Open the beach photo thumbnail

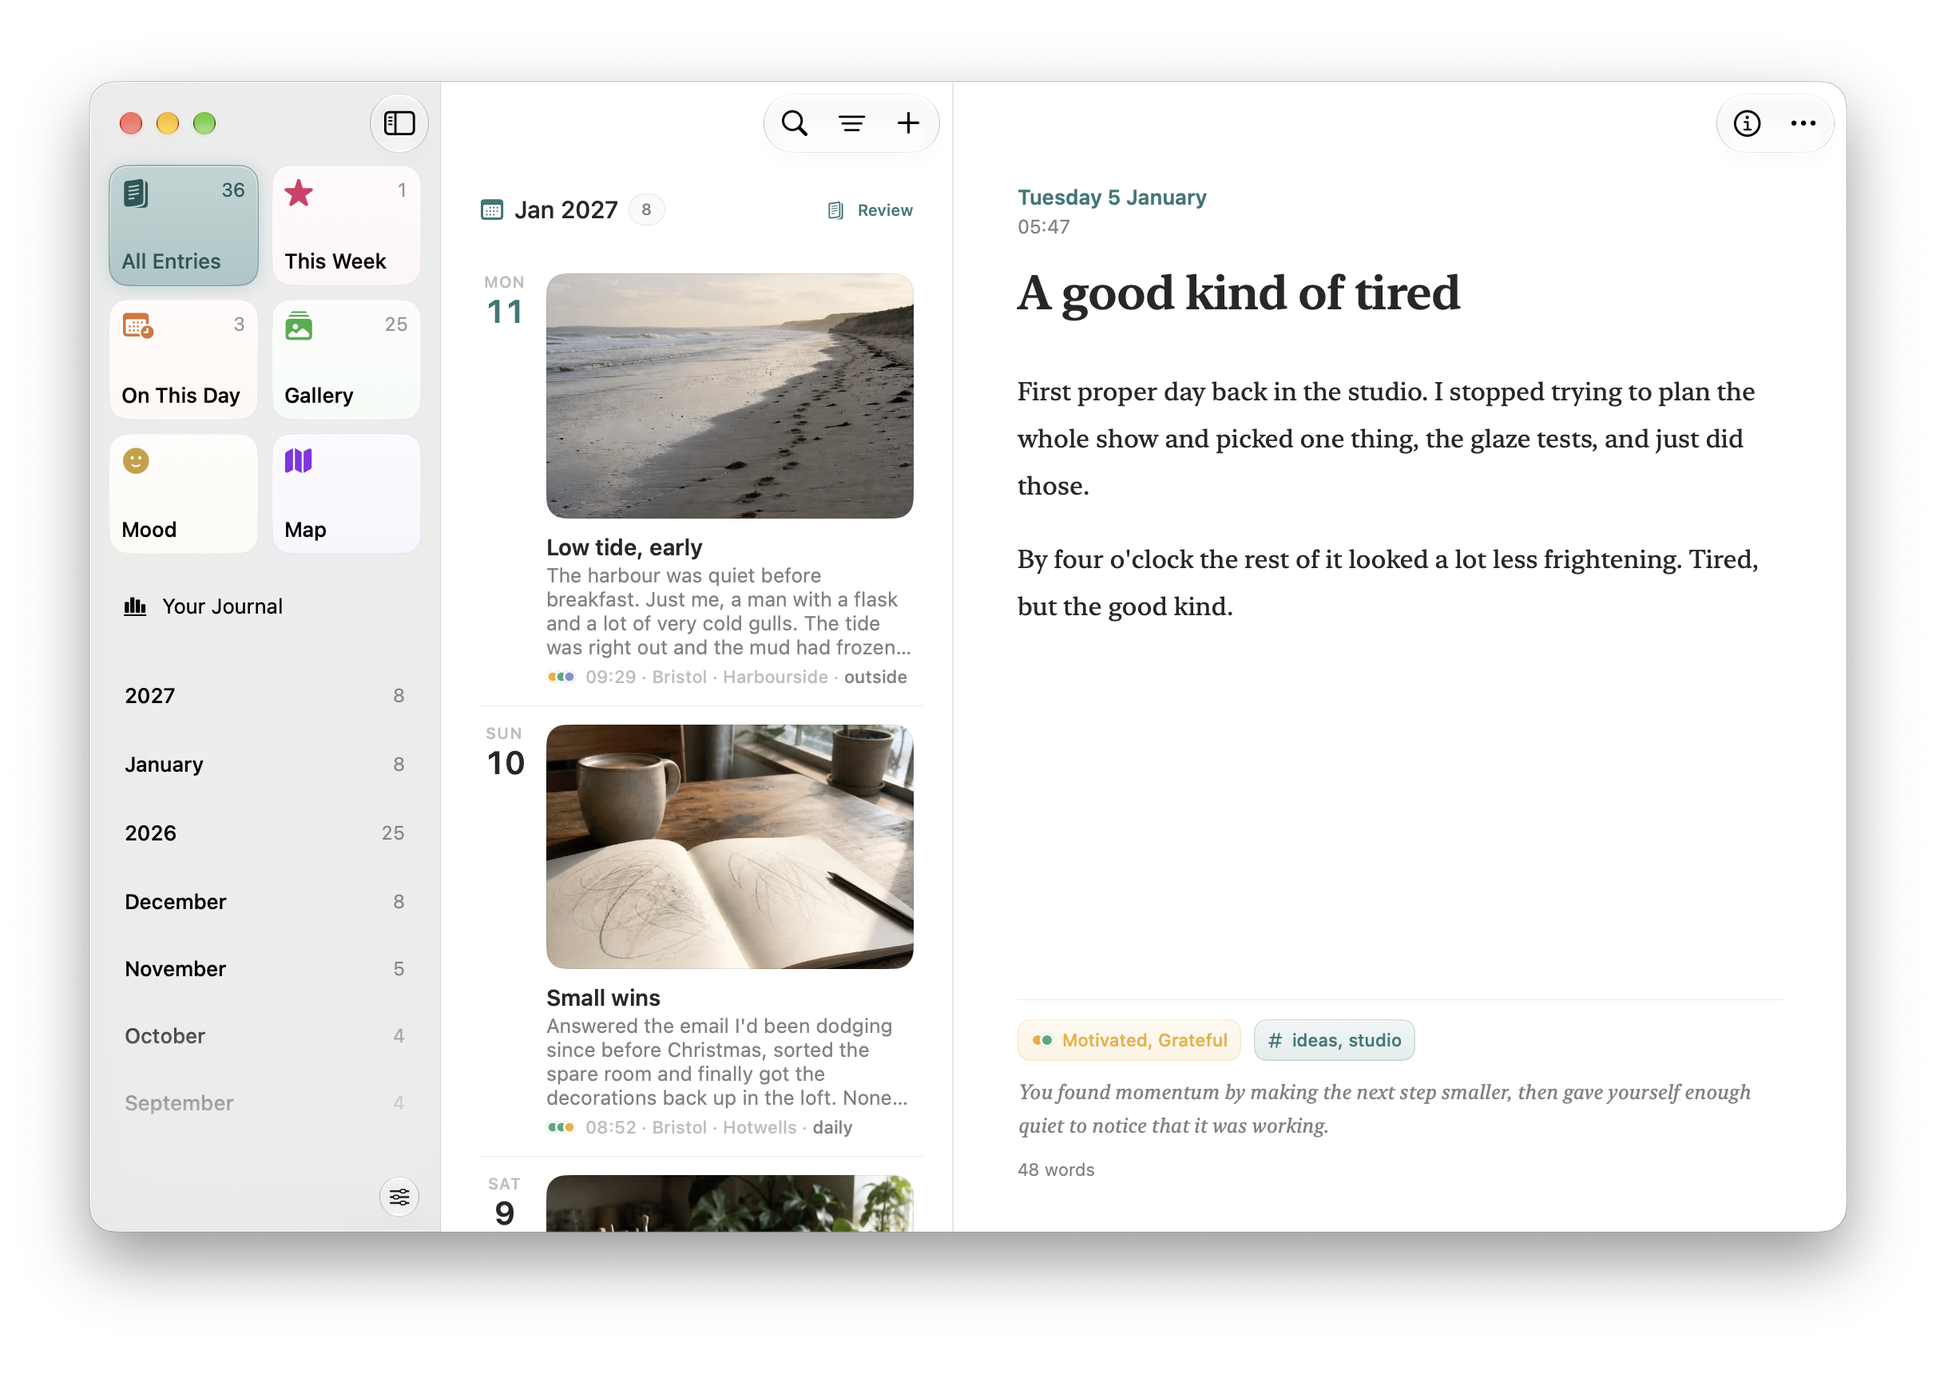point(730,396)
